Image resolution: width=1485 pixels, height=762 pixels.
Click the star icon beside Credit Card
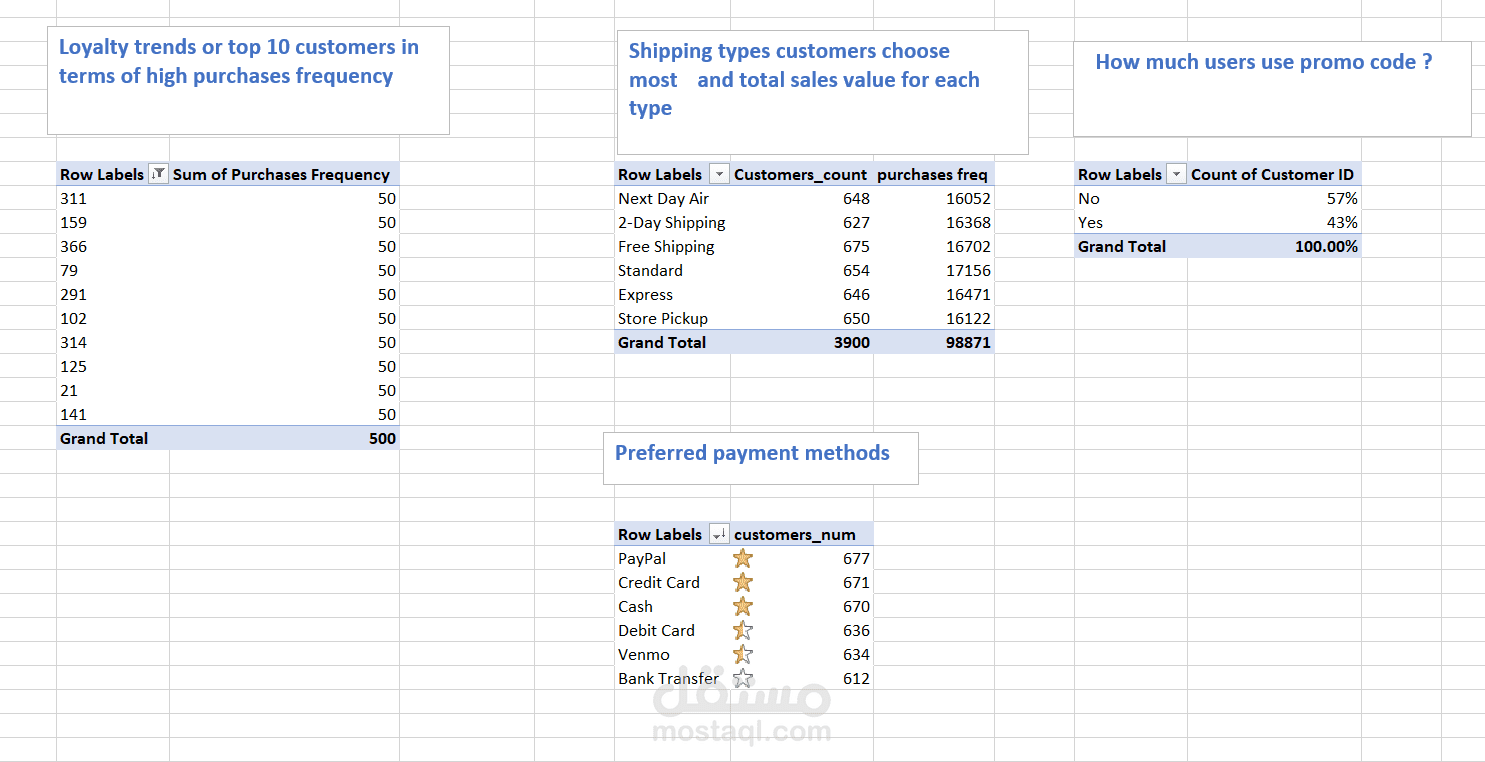[743, 582]
